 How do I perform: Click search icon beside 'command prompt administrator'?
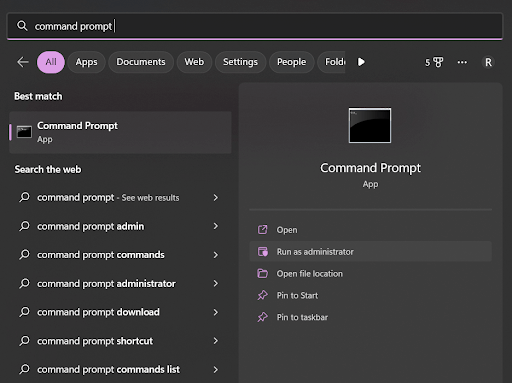[x=24, y=283]
